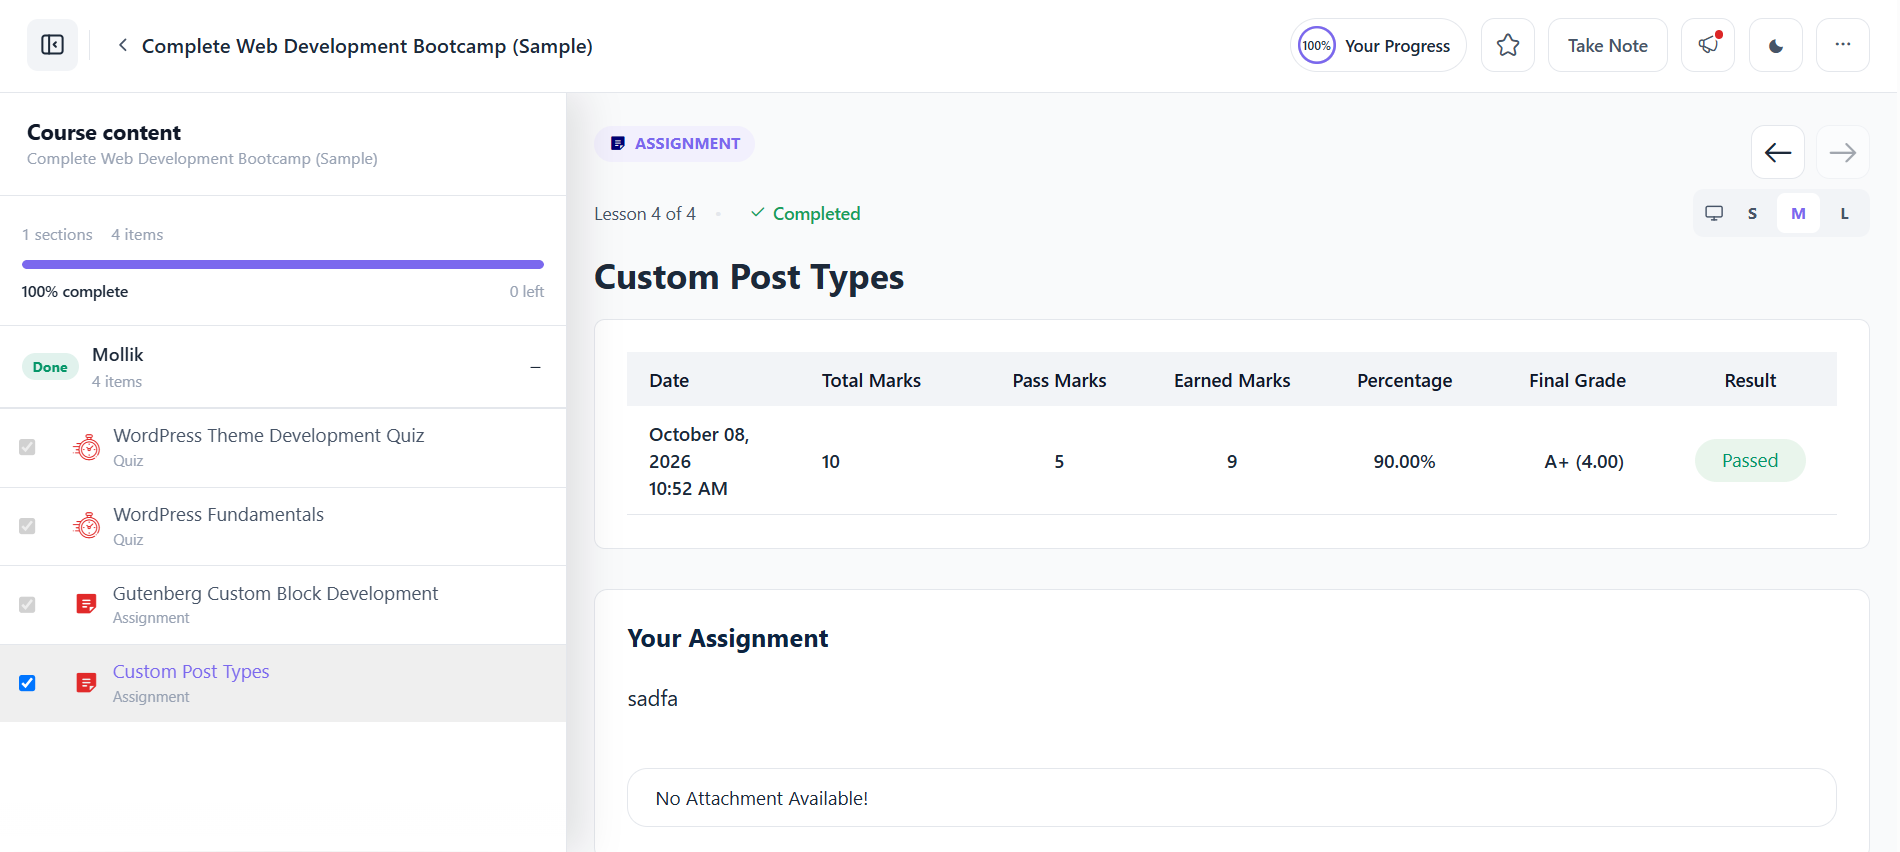Go to previous lesson arrow
This screenshot has height=852, width=1900.
(x=1777, y=152)
